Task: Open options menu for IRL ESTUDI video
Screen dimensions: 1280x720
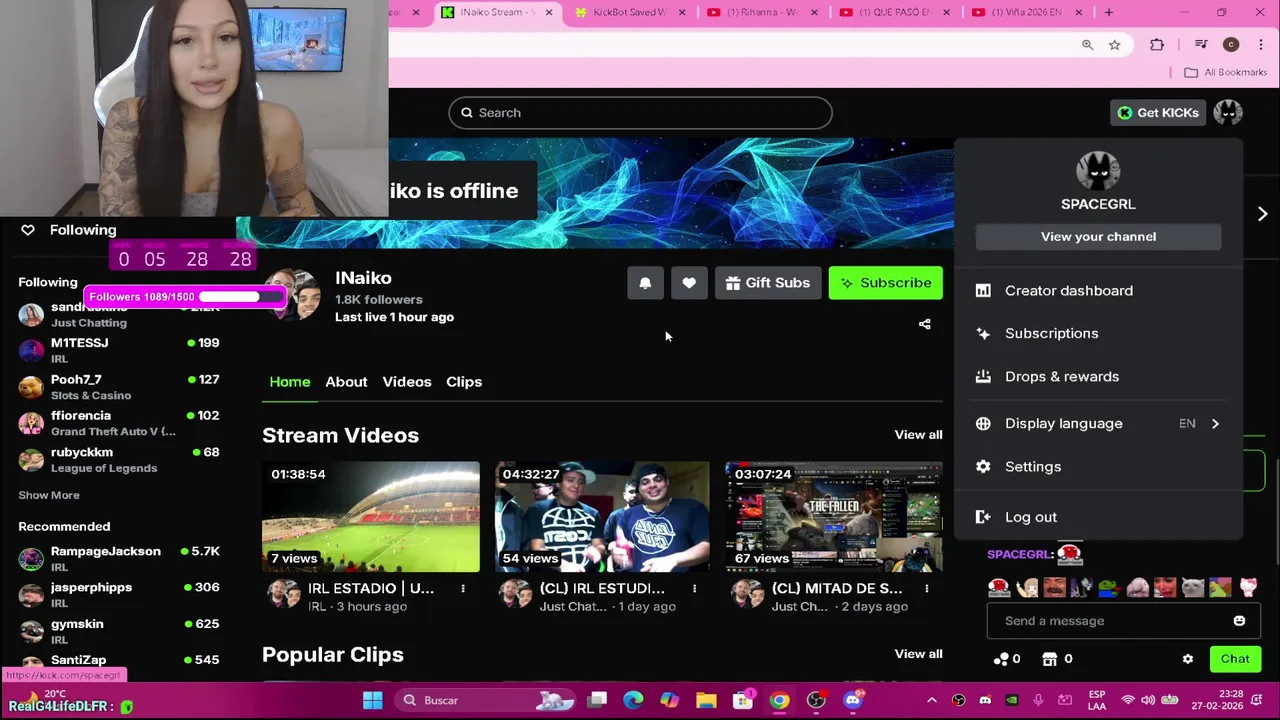Action: [x=694, y=589]
